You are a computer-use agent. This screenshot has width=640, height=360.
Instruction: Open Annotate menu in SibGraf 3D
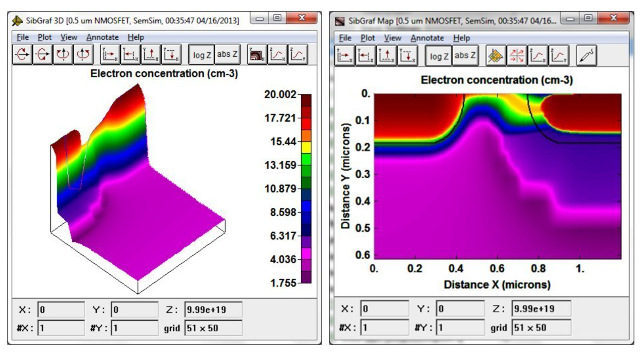point(102,37)
